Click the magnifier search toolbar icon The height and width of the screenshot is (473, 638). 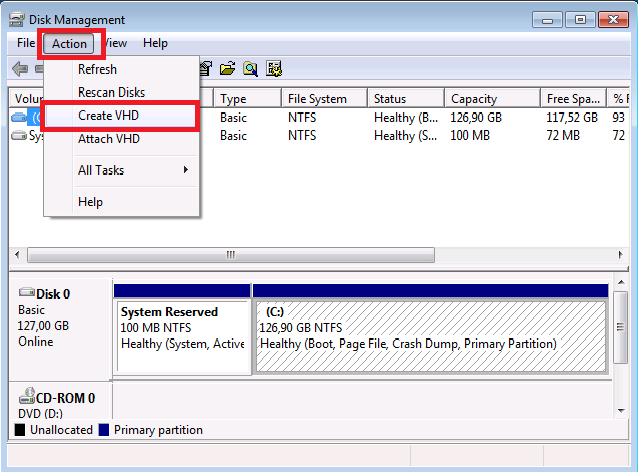click(250, 69)
